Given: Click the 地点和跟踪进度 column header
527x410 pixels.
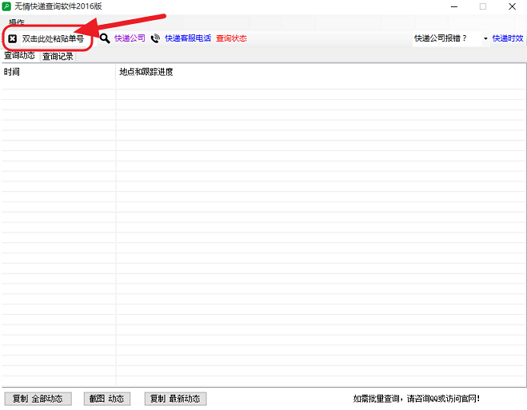Looking at the screenshot, I should pos(321,72).
